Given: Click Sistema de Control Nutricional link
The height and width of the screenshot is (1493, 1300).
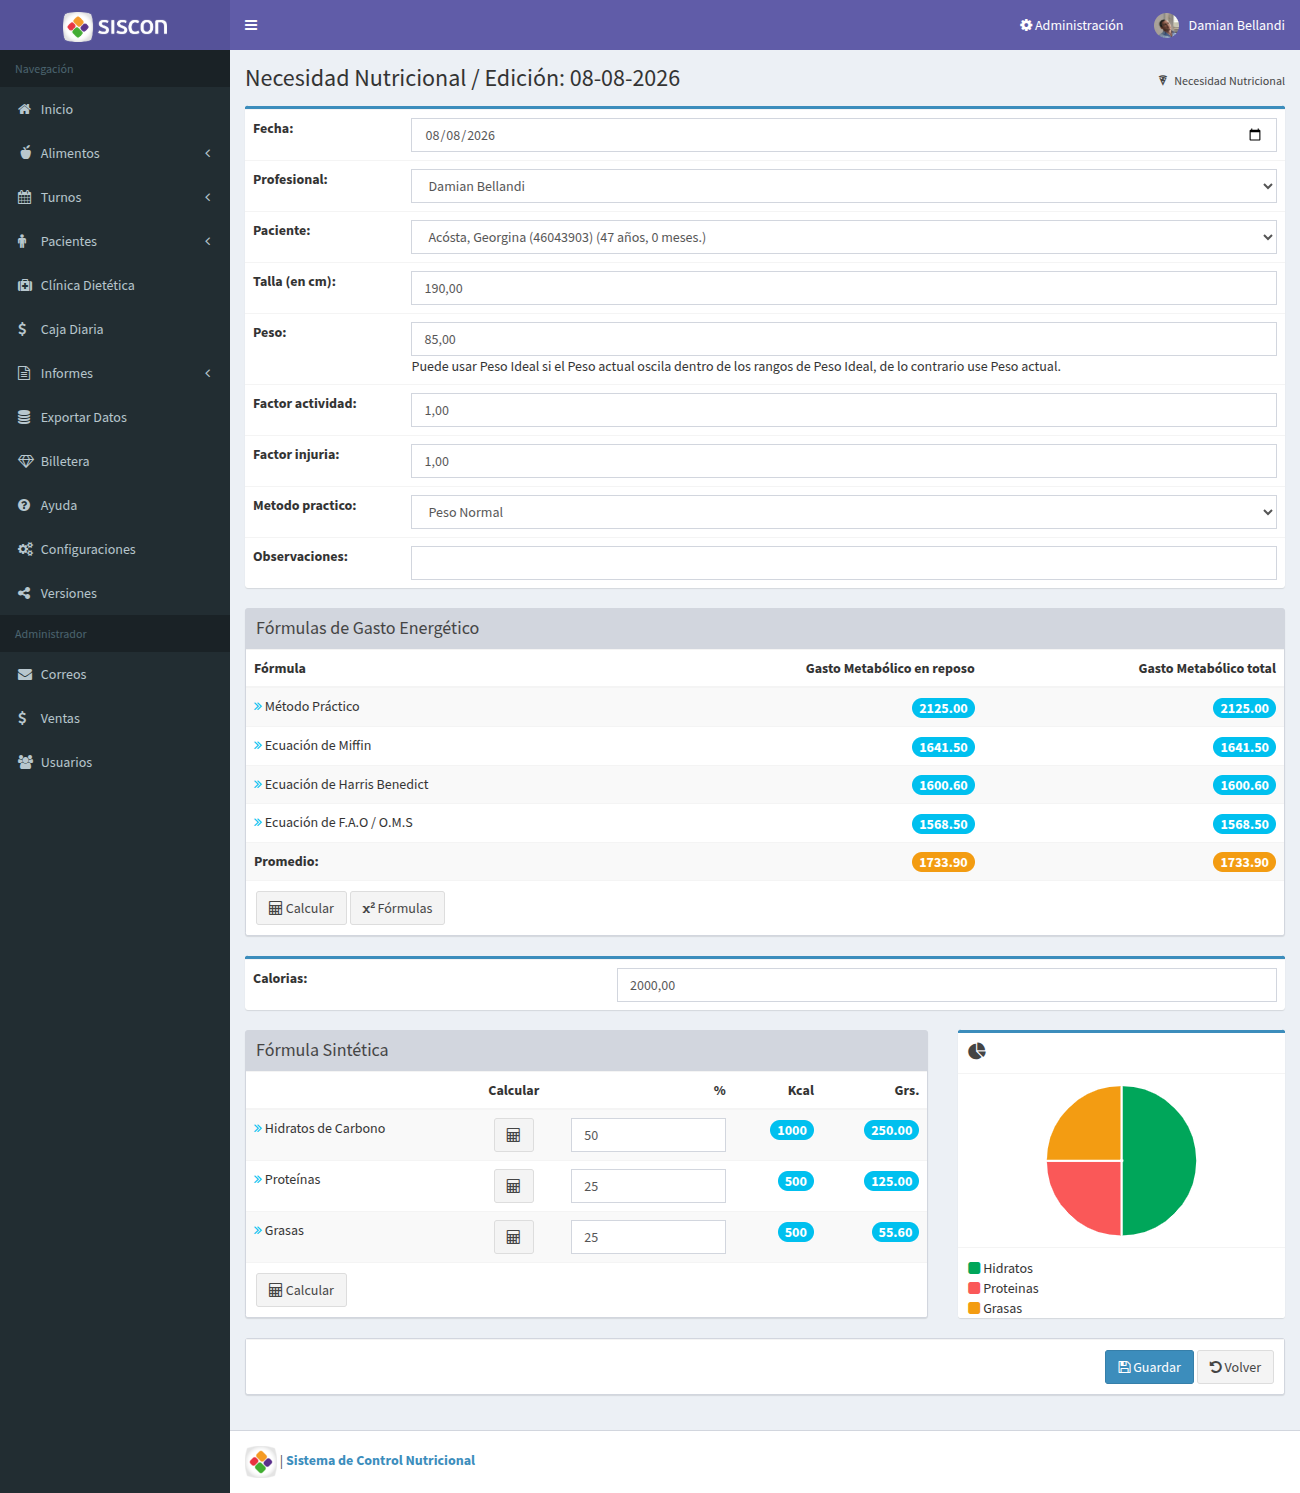Looking at the screenshot, I should [x=380, y=1461].
